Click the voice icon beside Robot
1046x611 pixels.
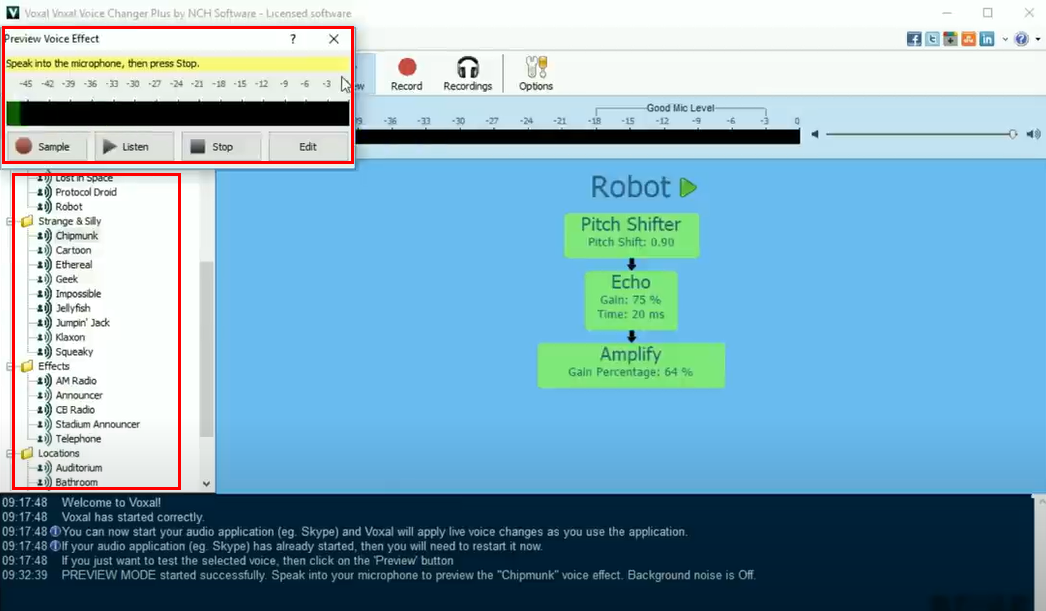[x=44, y=207]
